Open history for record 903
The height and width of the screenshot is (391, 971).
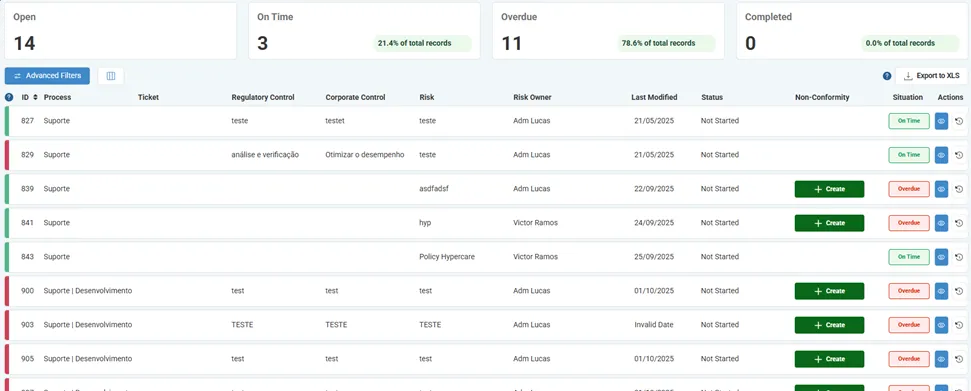[x=959, y=325]
